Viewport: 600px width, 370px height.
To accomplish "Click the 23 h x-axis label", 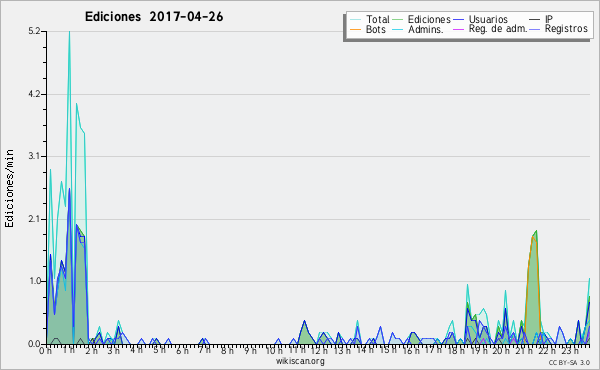I will point(570,350).
